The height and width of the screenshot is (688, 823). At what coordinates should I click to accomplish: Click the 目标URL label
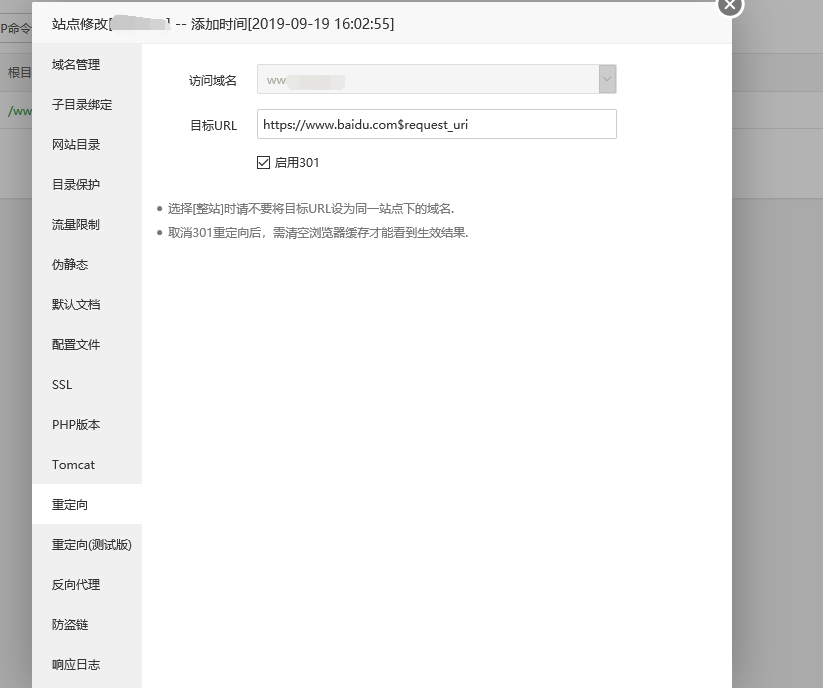tap(213, 125)
